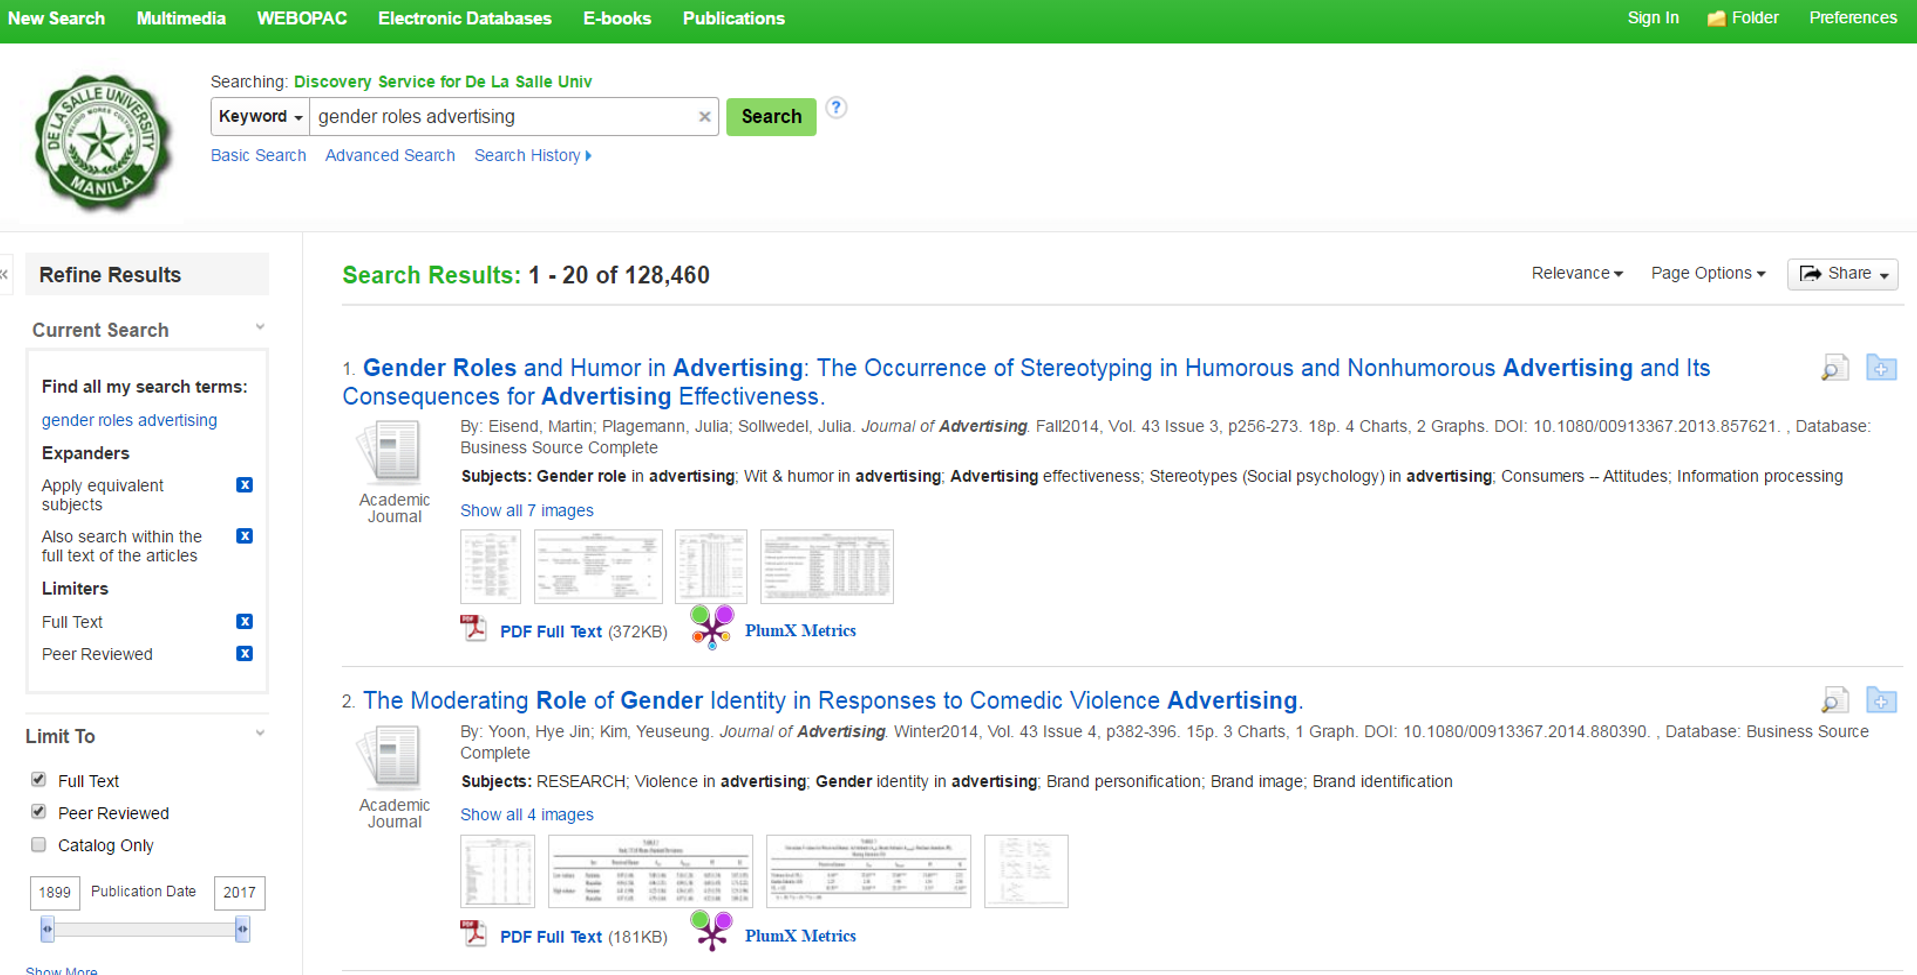Remove Also search within full text expander

[244, 536]
